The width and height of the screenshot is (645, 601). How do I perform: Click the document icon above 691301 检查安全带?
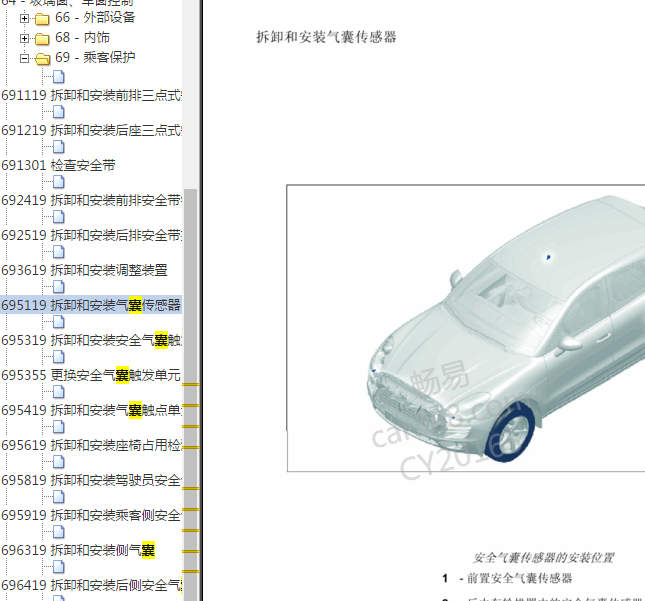[x=59, y=147]
